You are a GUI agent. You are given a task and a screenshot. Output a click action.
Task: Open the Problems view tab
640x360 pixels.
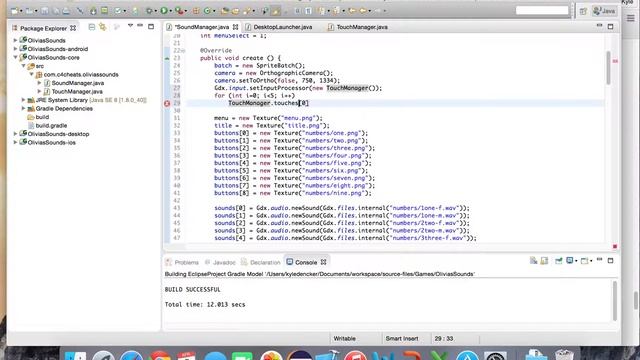[x=182, y=262]
